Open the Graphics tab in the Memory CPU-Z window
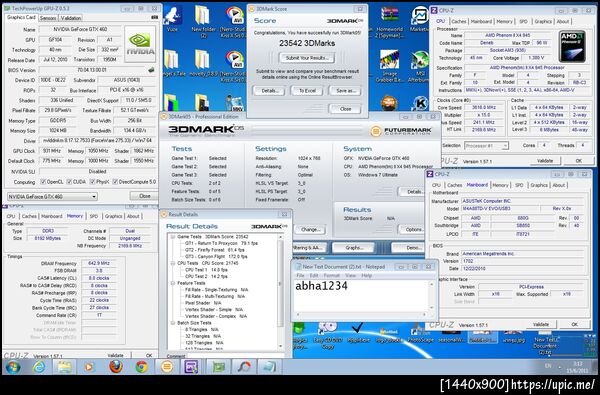The image size is (600, 395). (x=114, y=216)
